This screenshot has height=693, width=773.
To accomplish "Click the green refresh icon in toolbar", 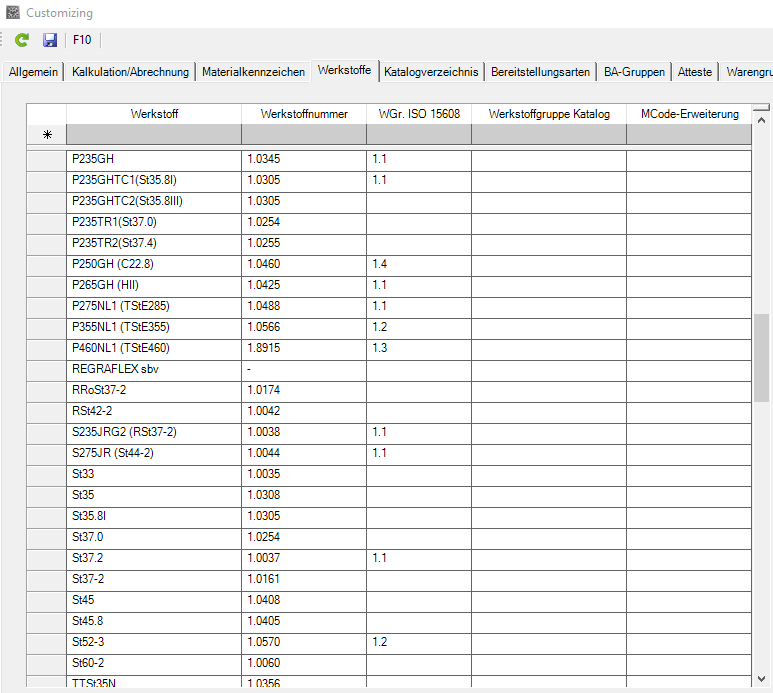I will click(x=22, y=40).
